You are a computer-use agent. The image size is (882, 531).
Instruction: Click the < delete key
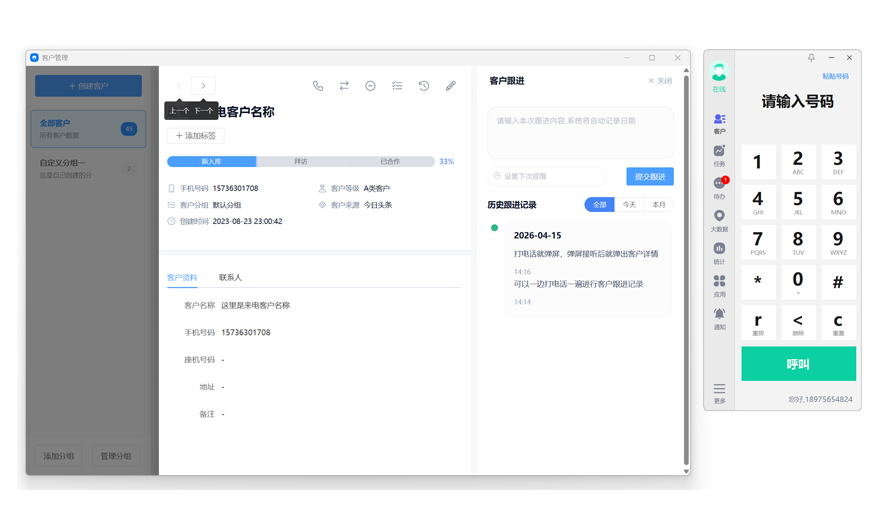[x=798, y=323]
